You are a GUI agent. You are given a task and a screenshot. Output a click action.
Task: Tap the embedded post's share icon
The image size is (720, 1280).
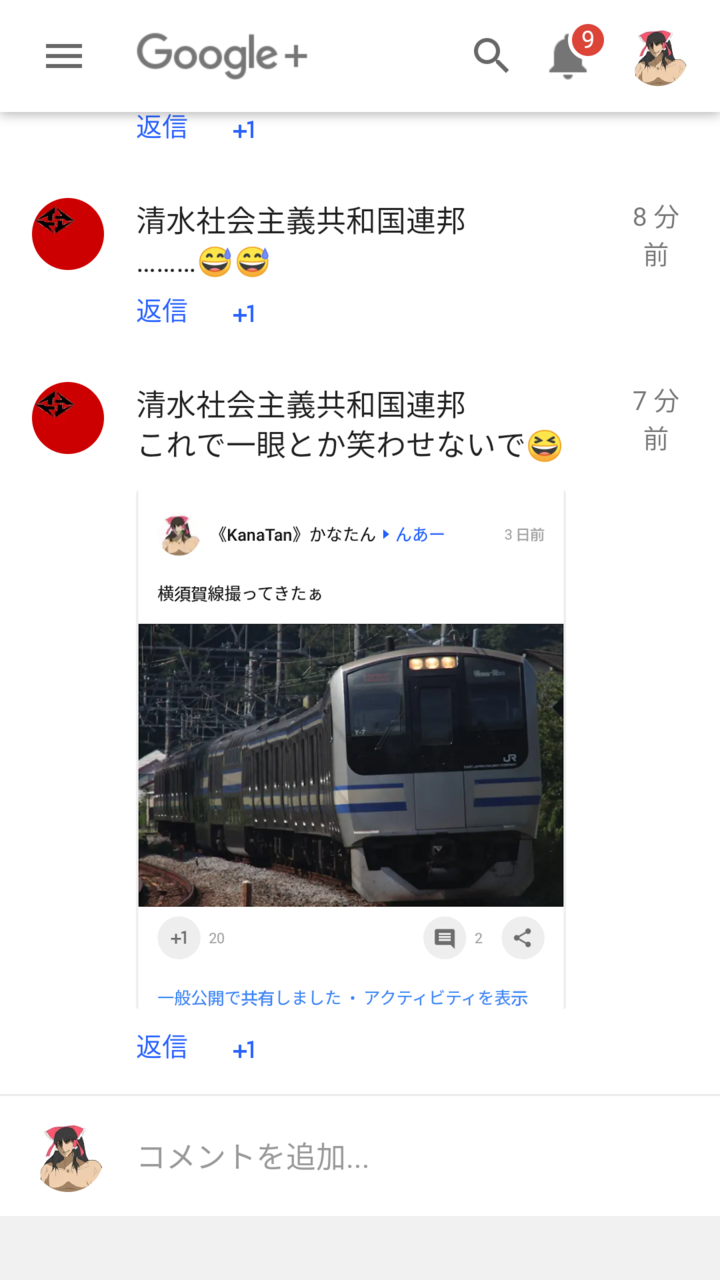[x=522, y=938]
